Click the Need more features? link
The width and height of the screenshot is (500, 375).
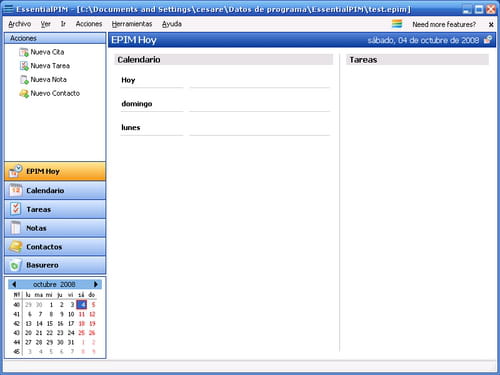click(444, 24)
